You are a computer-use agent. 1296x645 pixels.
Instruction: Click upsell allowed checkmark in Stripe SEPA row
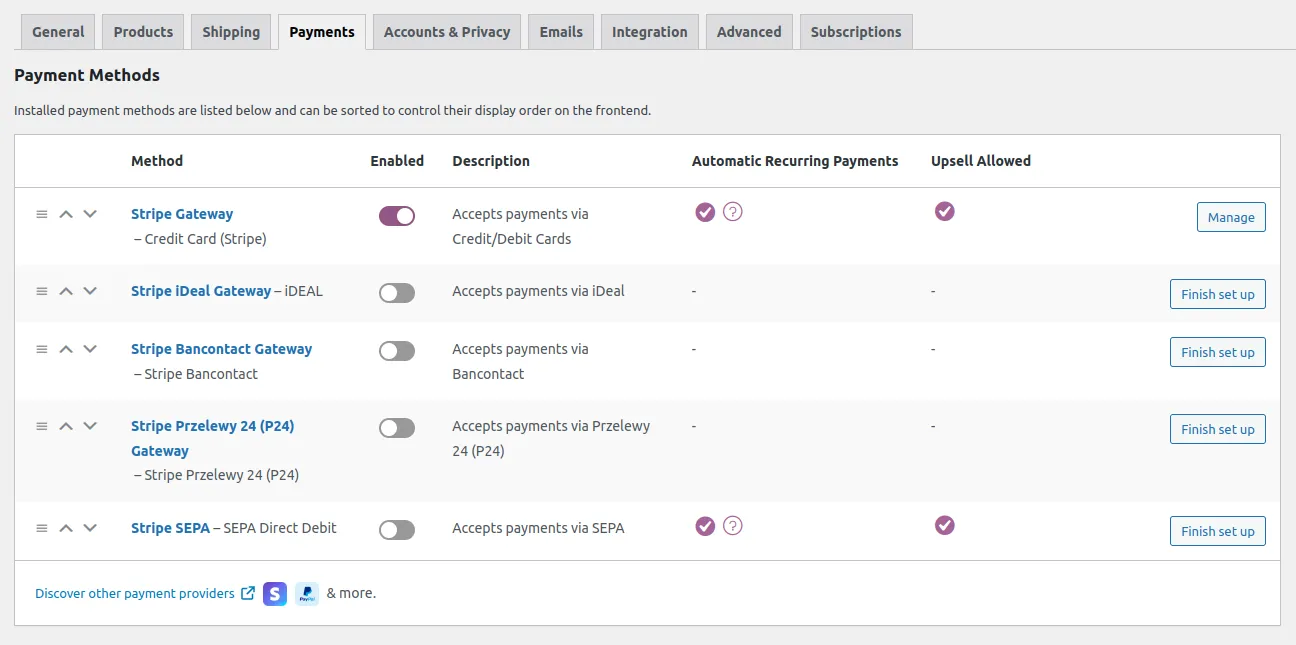944,525
